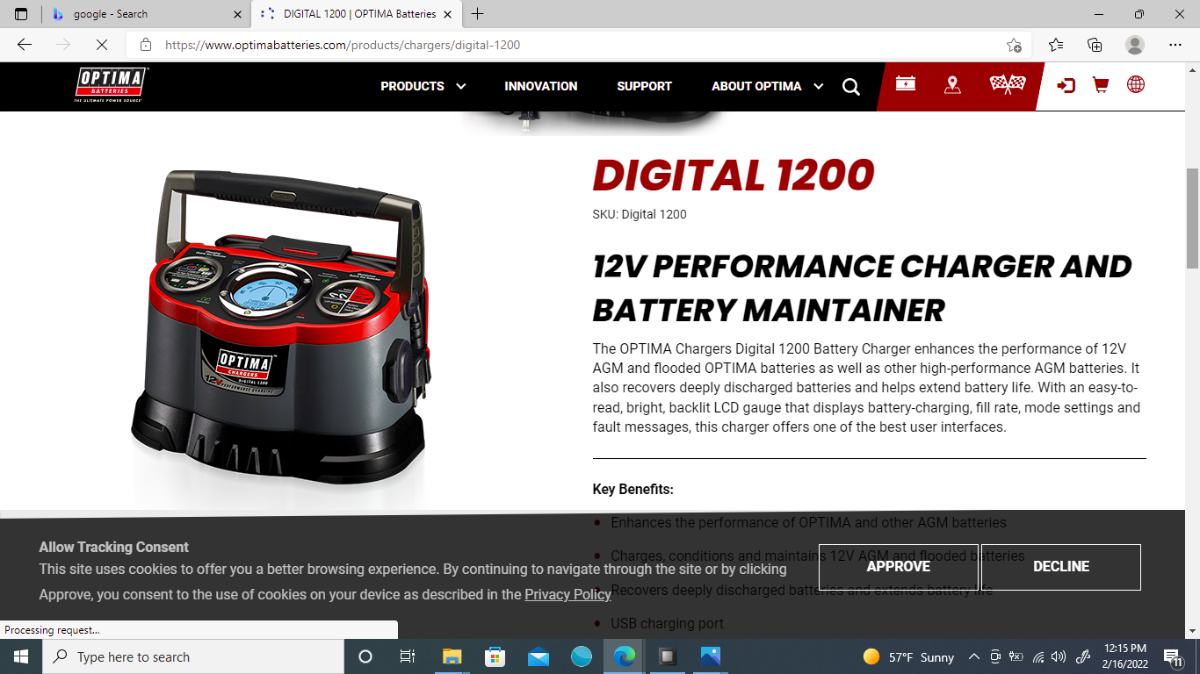Expand the PRODUCTS dropdown menu

click(x=423, y=86)
